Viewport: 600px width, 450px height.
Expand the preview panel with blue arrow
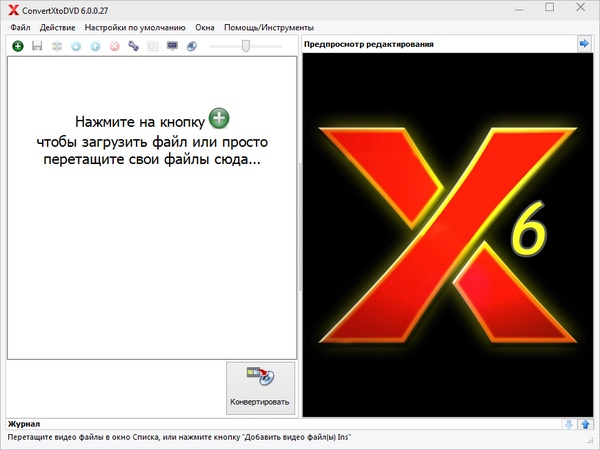pyautogui.click(x=584, y=44)
